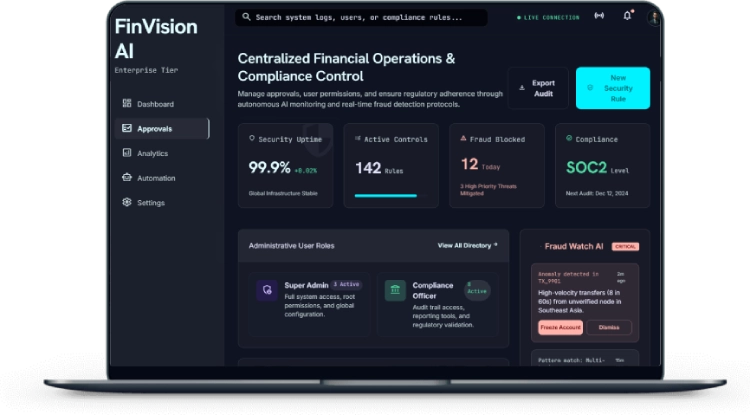Click Next Audit: Dec 12, 2024 text
750x415 pixels.
[597, 193]
